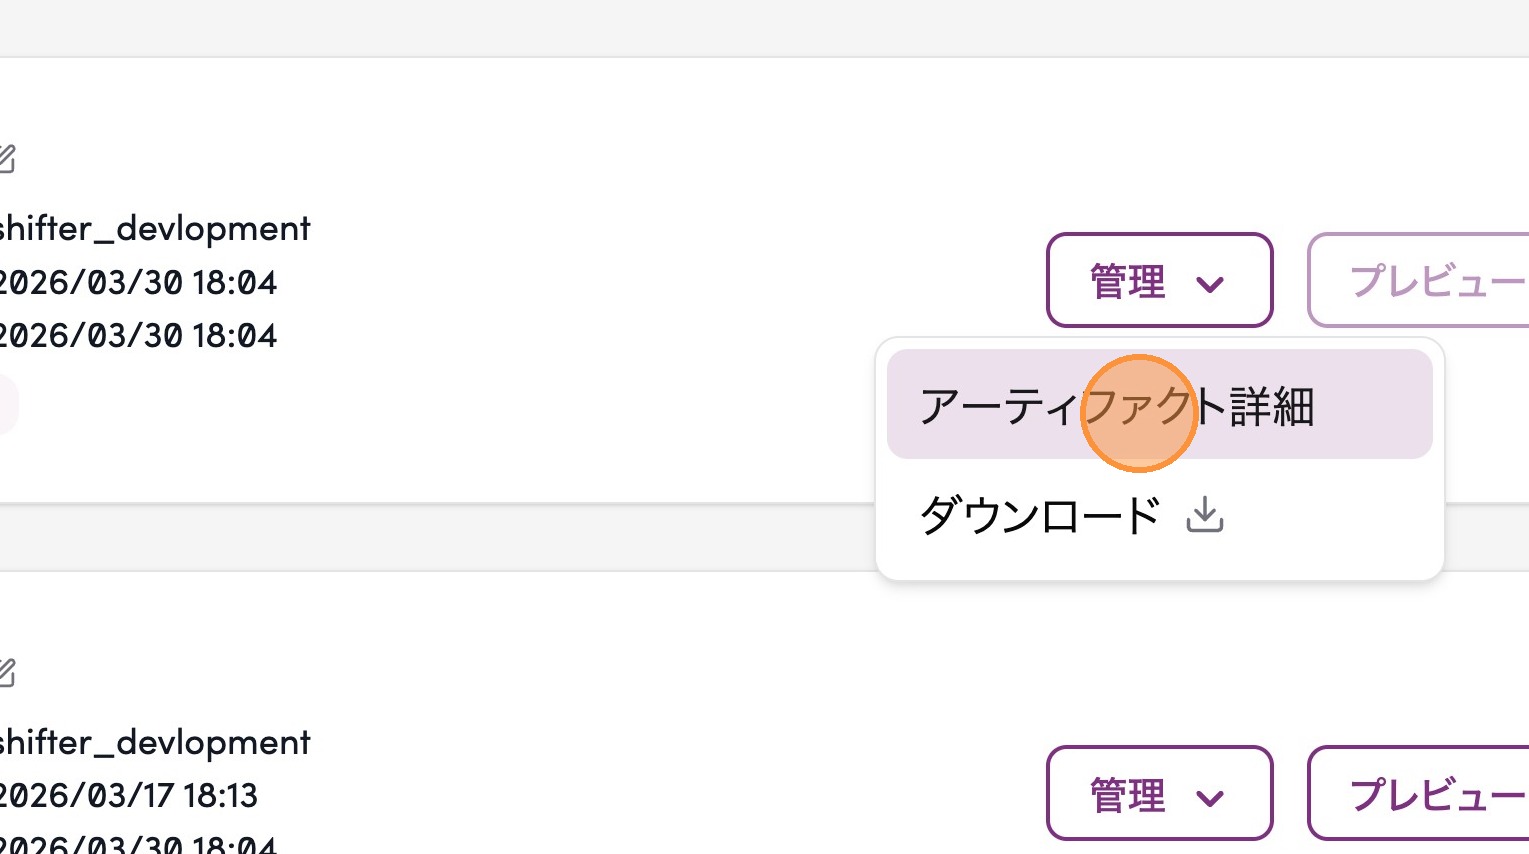Choose ダウンロード from the open menu
Viewport: 1529px width, 854px height.
click(1040, 516)
